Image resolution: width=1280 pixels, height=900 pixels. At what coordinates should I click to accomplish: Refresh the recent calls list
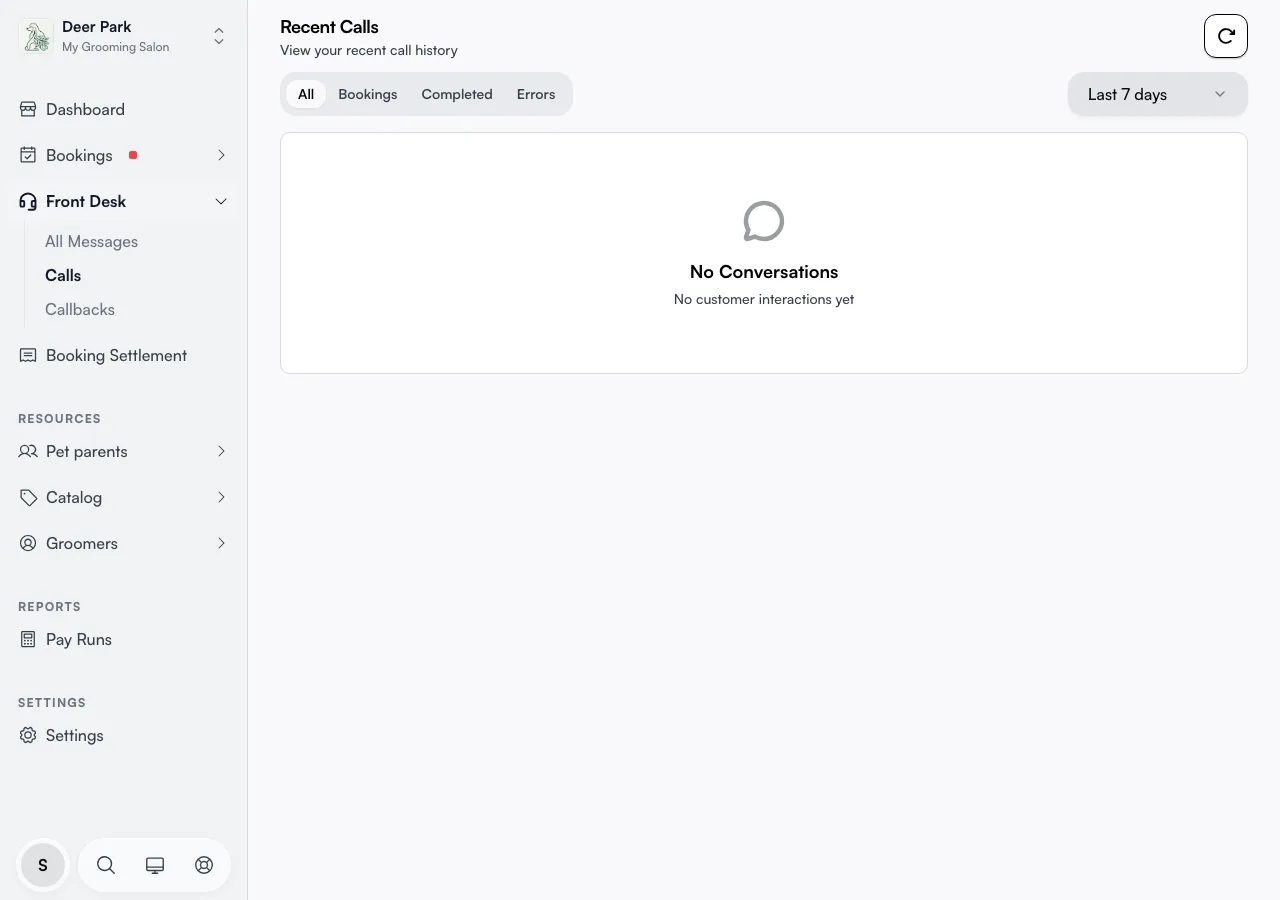(1226, 37)
